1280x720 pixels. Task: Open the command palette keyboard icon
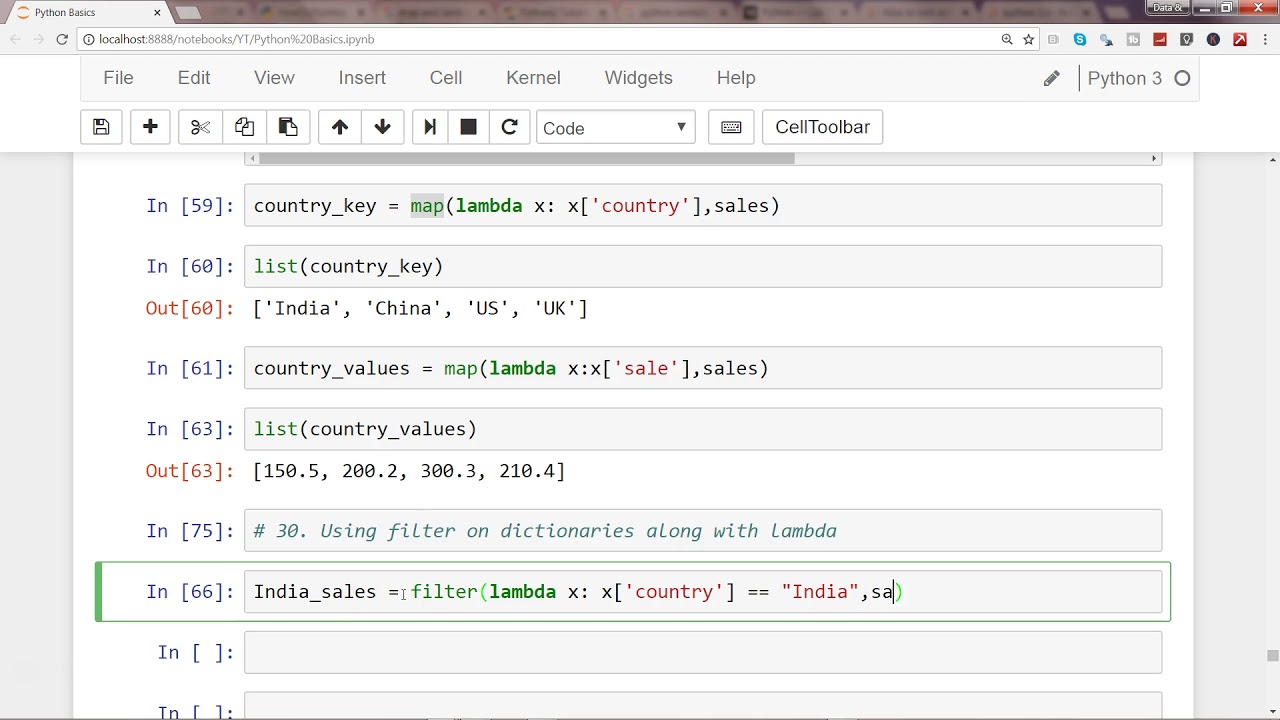731,127
